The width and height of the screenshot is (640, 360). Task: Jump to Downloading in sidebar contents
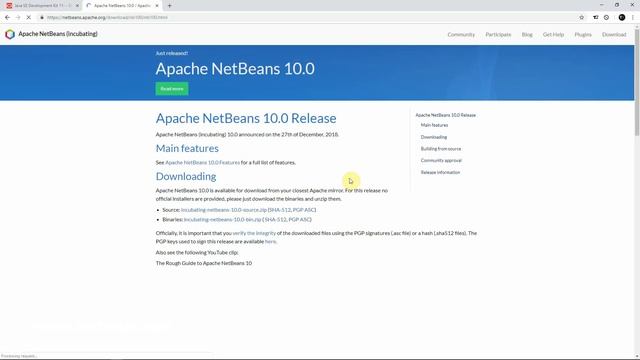coord(433,137)
